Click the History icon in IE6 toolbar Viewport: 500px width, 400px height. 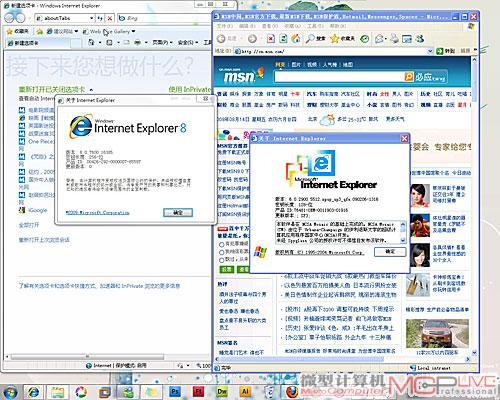coord(365,39)
